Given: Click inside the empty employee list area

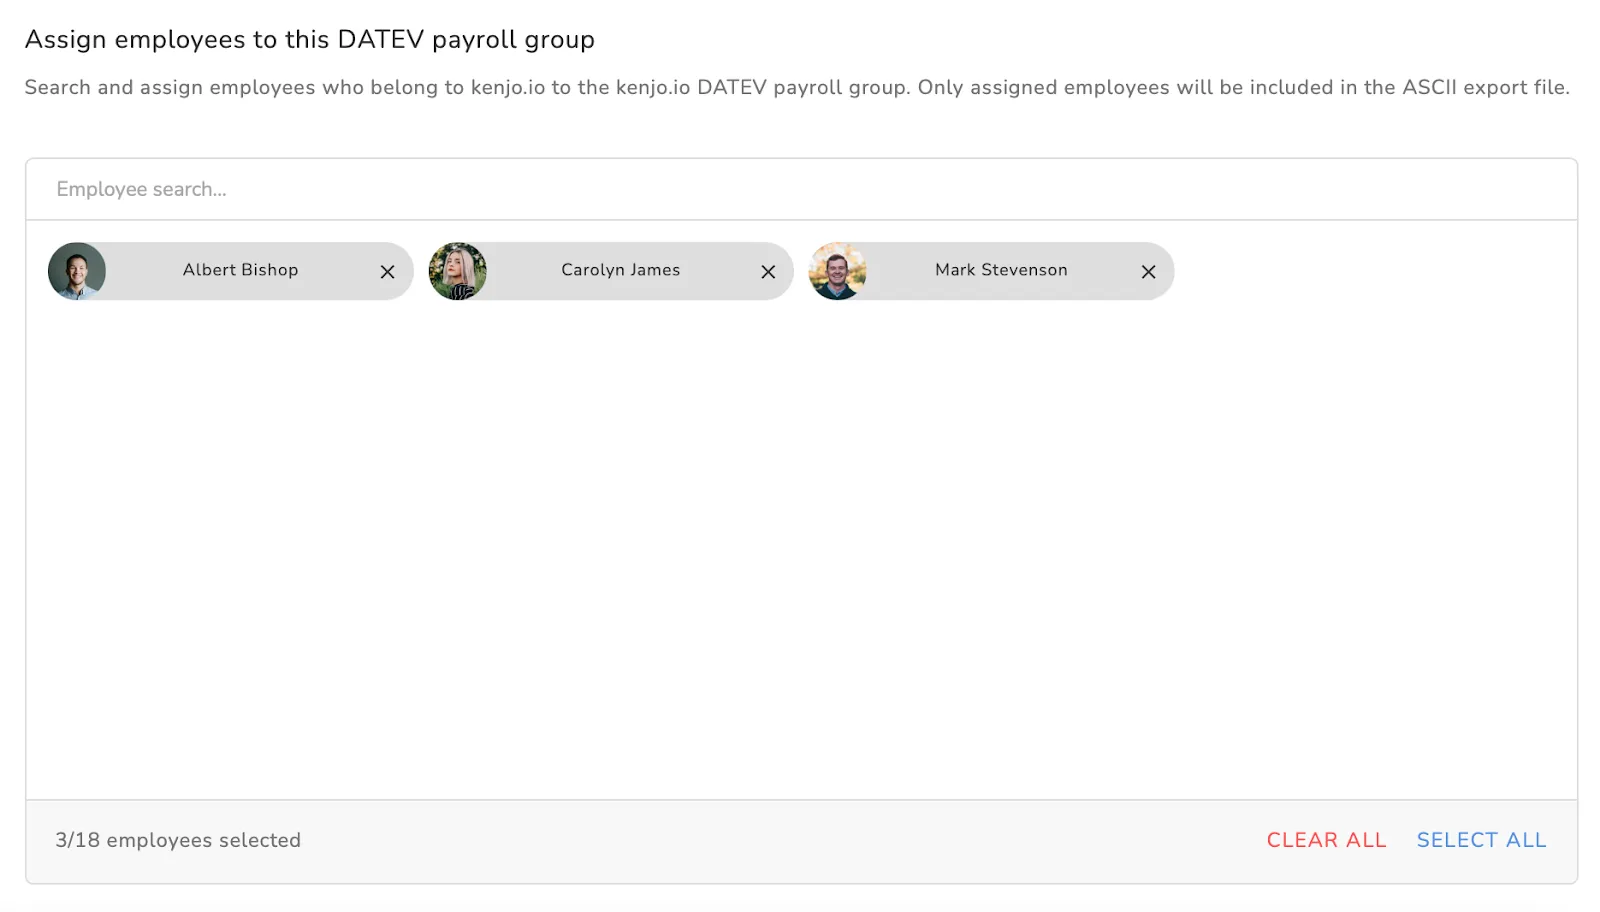Looking at the screenshot, I should click(x=800, y=550).
